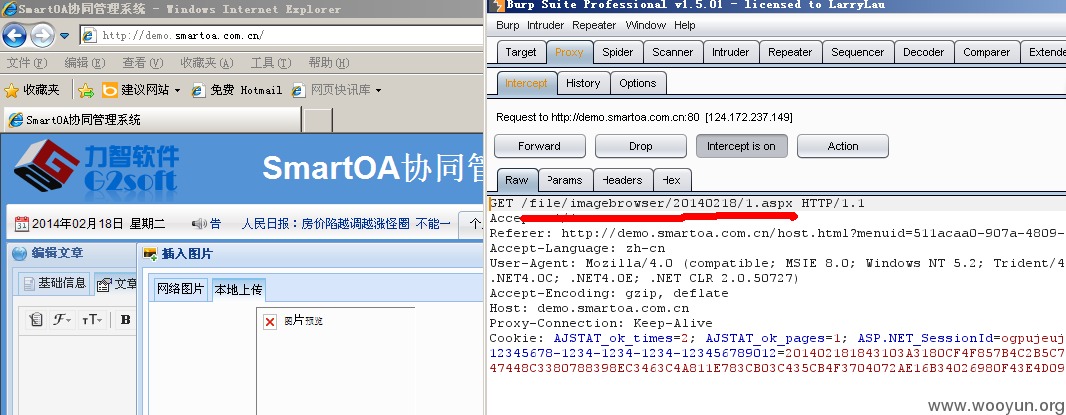Expand the recent pages dropdown arrow

tap(65, 35)
